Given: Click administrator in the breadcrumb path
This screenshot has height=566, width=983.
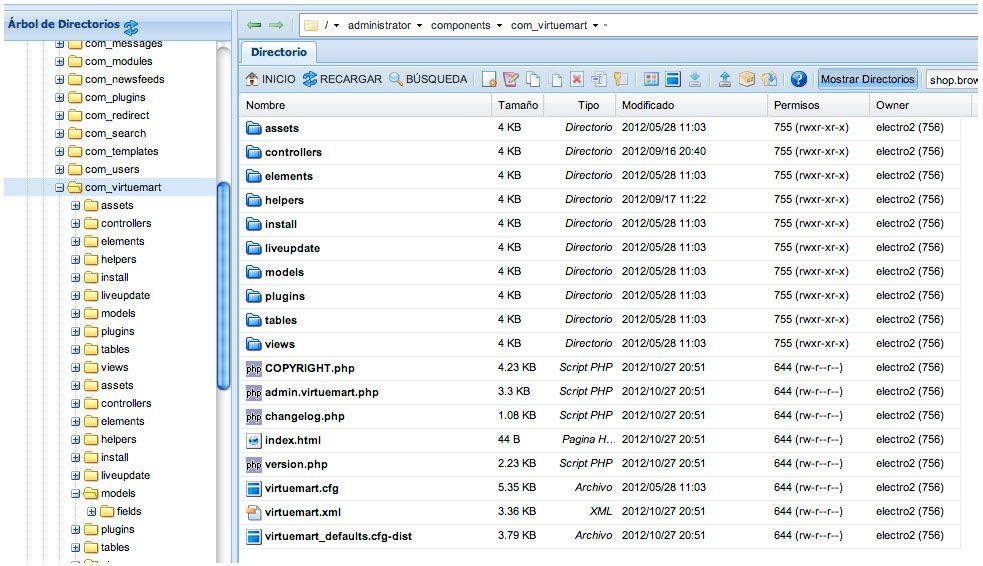Looking at the screenshot, I should tap(379, 26).
